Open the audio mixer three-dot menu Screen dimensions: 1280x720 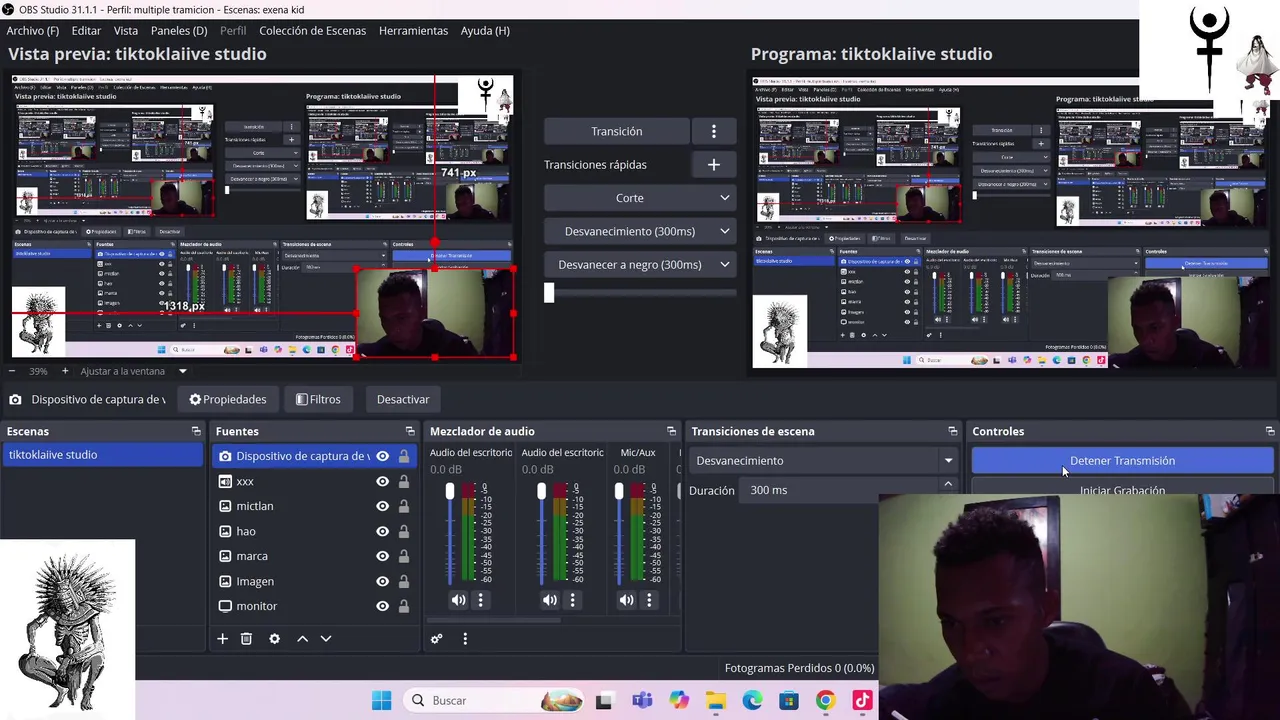[465, 638]
